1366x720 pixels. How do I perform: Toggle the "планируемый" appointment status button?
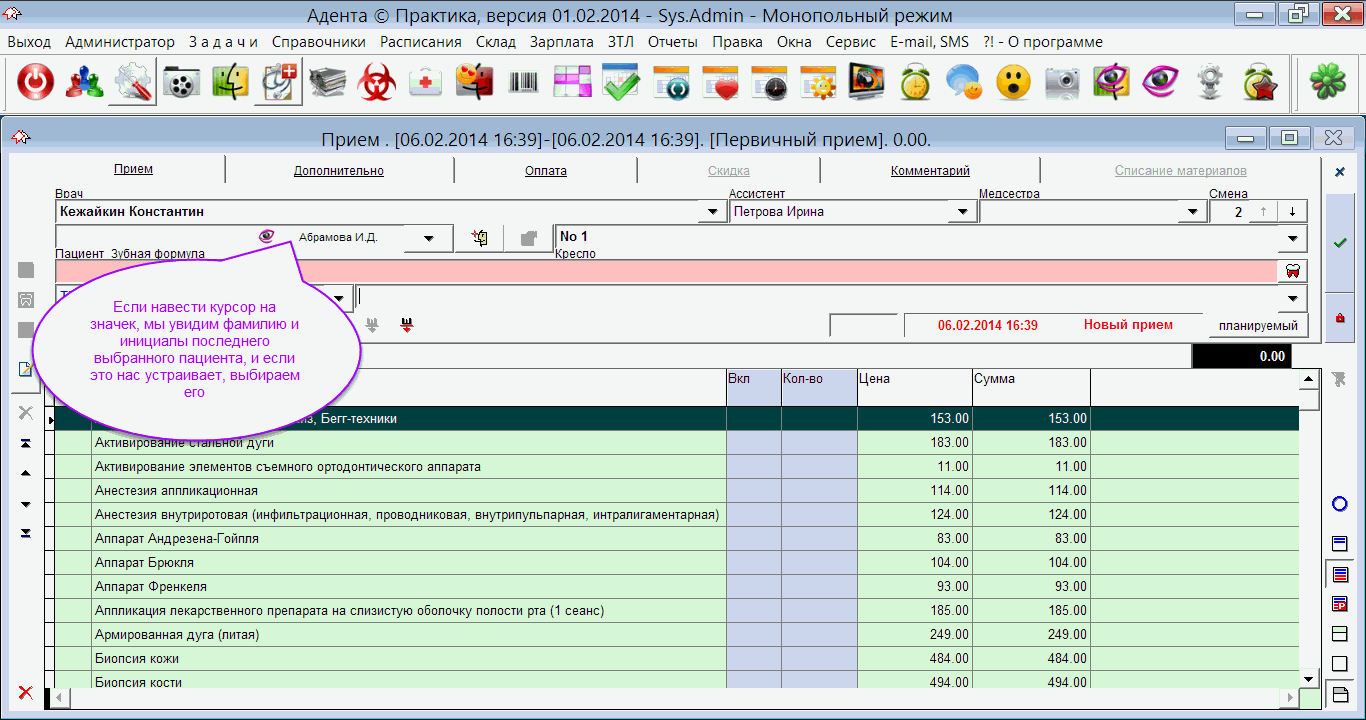[1258, 326]
